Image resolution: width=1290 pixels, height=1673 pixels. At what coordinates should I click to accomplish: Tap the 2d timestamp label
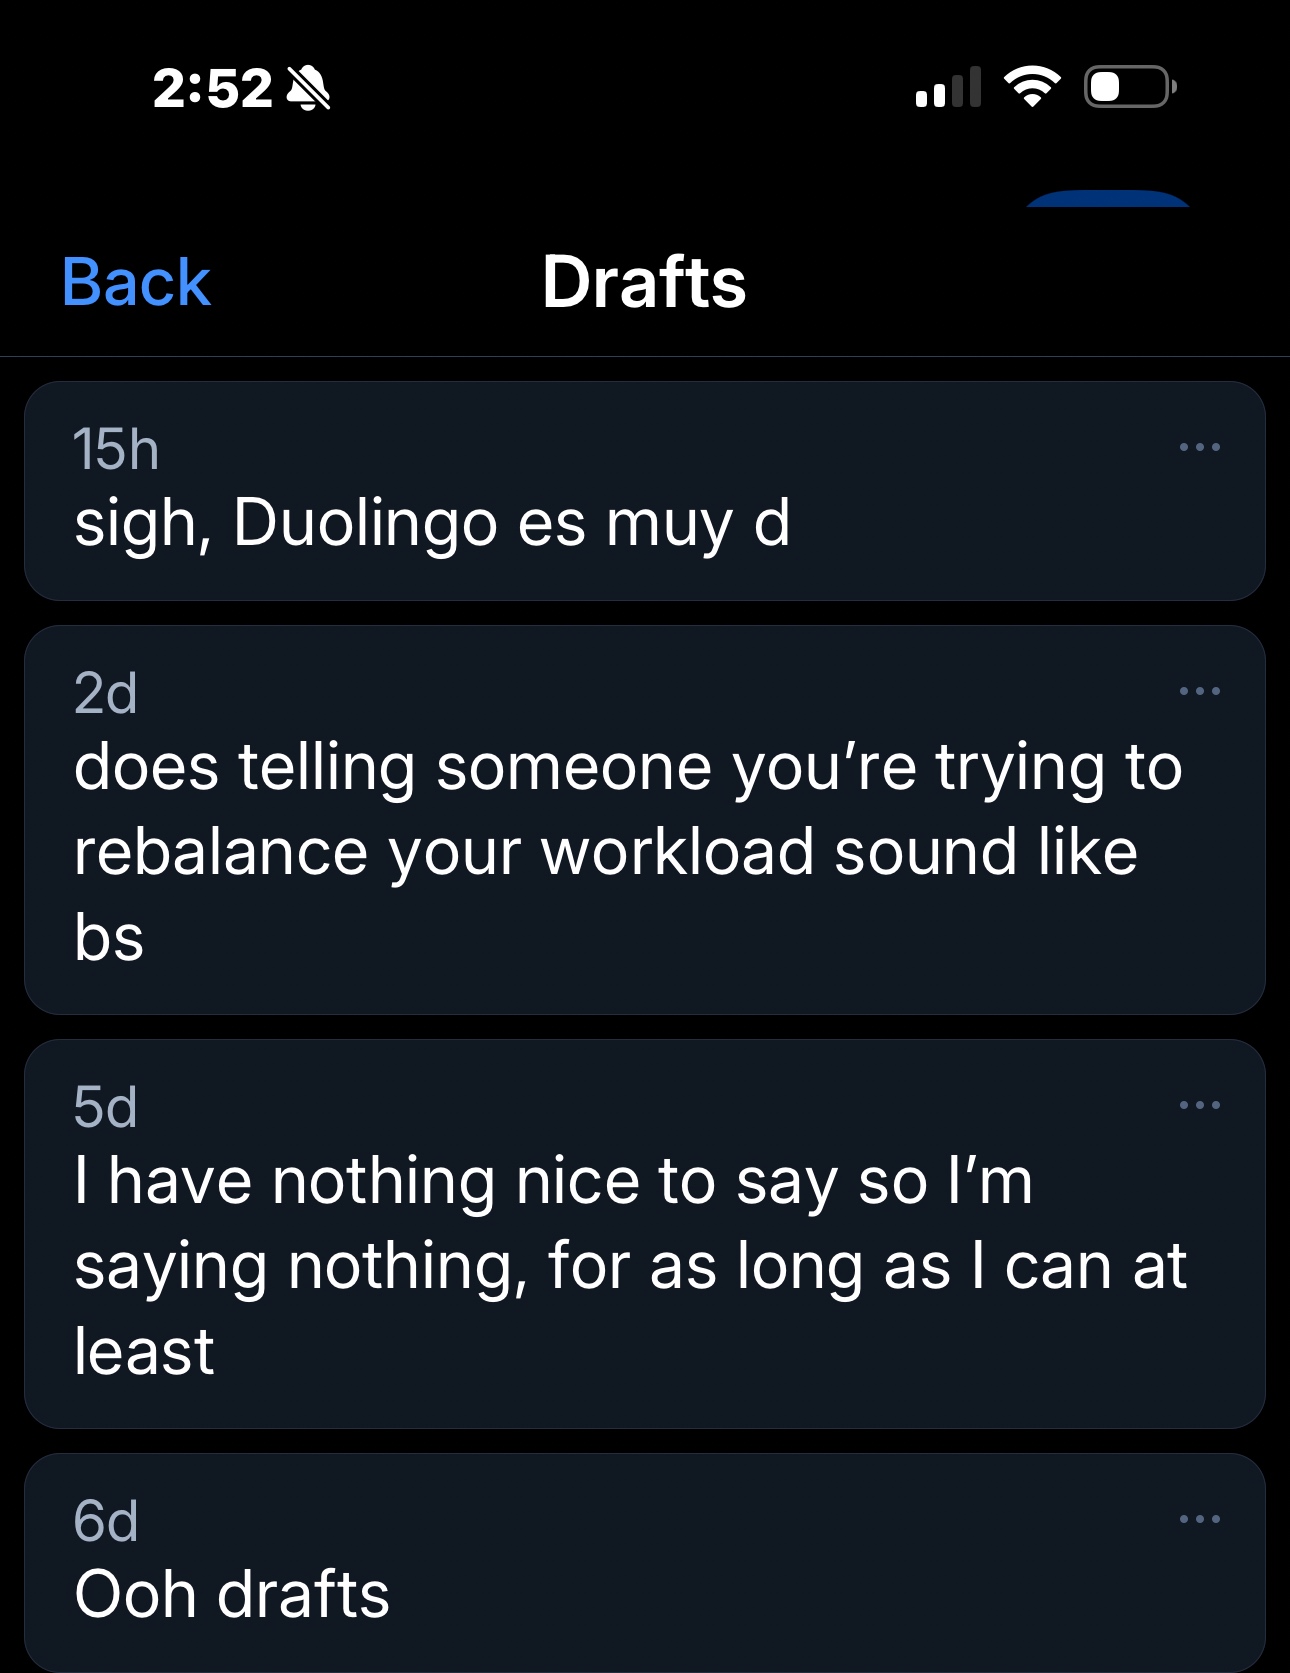[105, 693]
